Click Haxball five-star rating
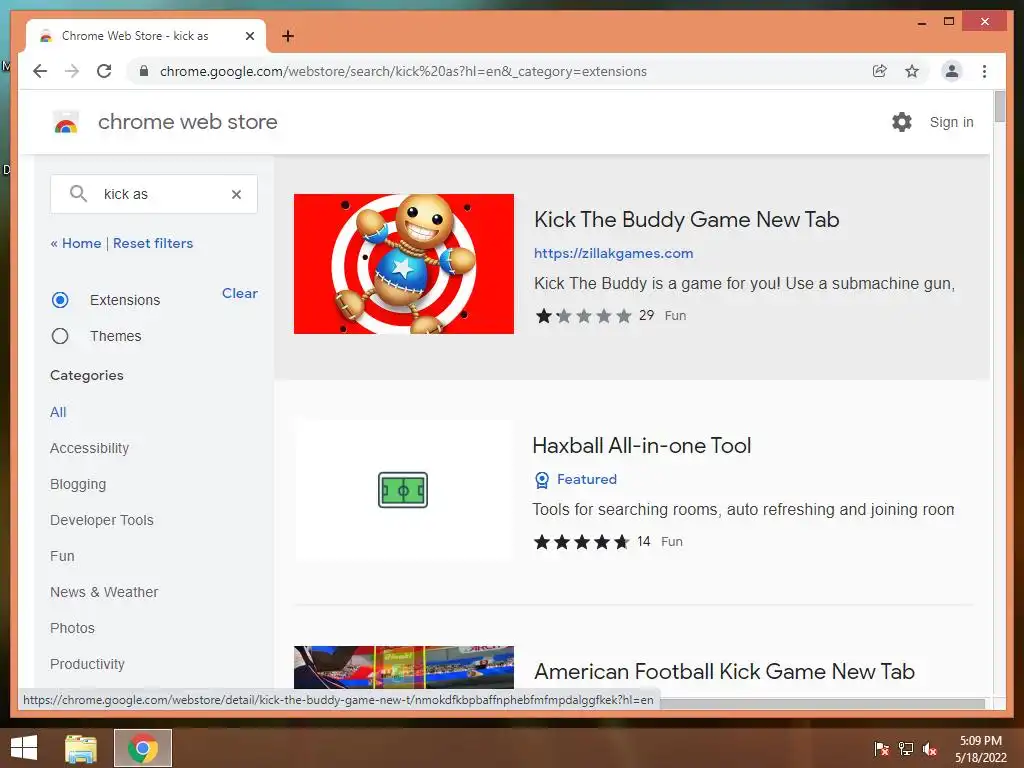Screen dimensions: 1024x768 (x=581, y=542)
